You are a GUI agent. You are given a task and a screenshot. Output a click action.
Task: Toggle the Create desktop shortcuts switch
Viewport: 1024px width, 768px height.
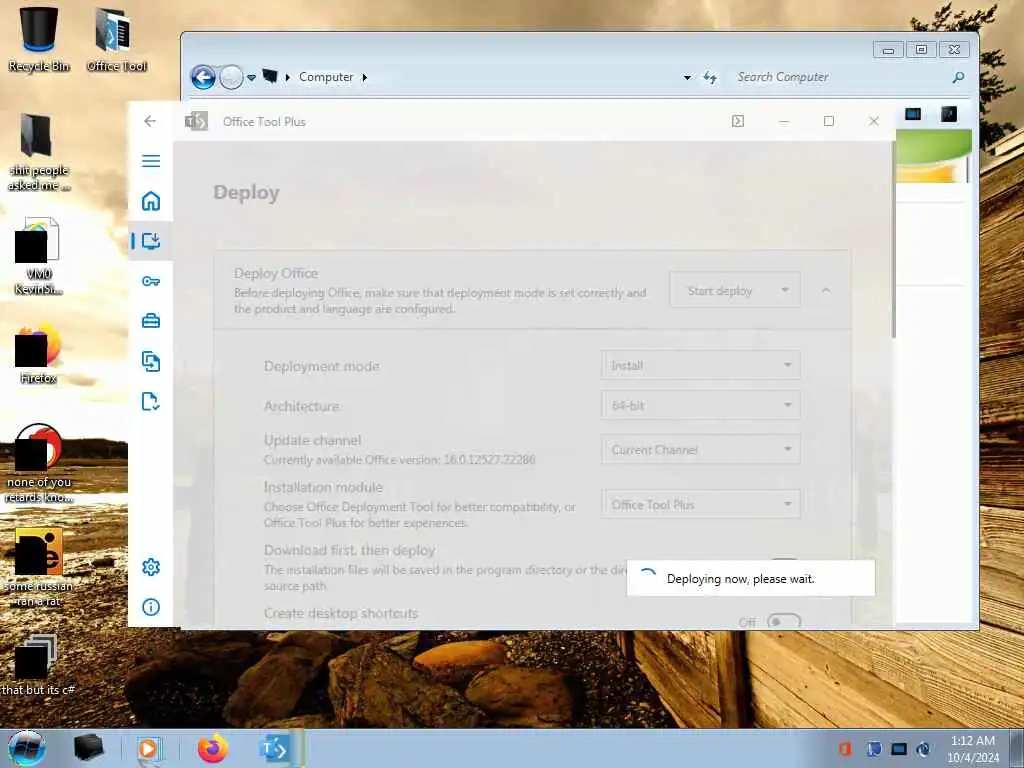[x=784, y=622]
